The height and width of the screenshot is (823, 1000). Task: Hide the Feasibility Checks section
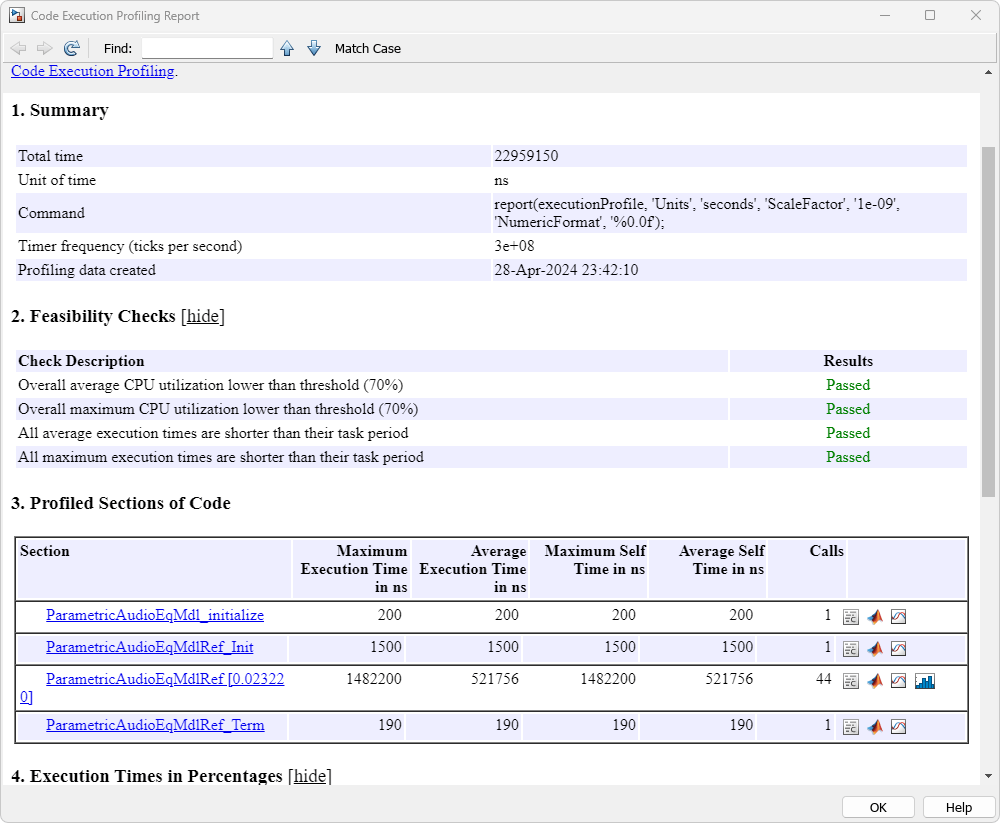click(203, 316)
